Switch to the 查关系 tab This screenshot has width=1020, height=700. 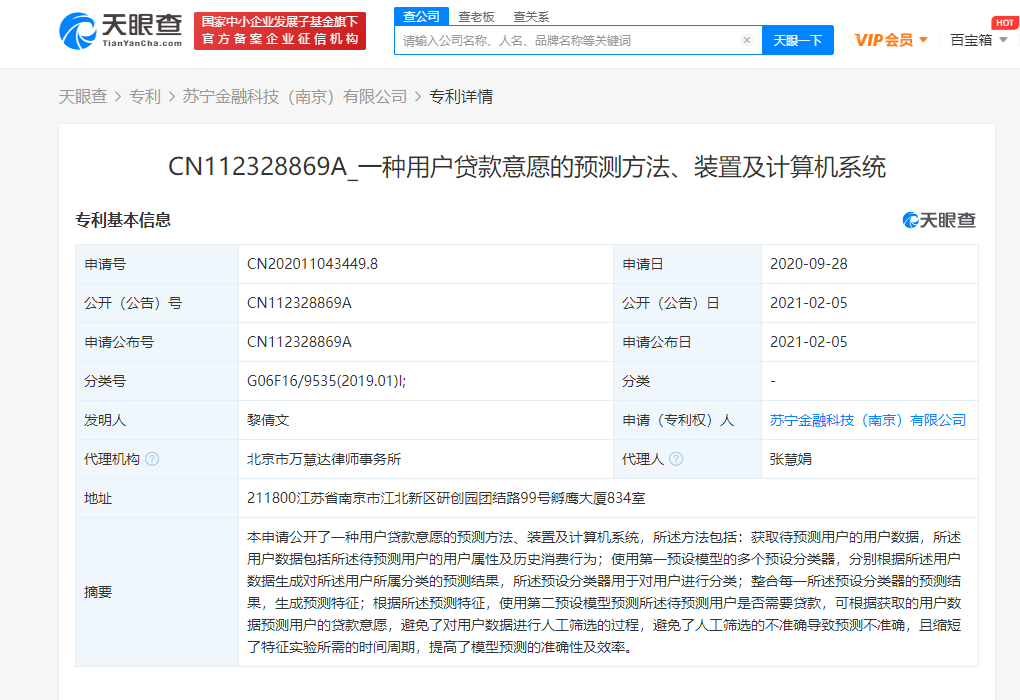pyautogui.click(x=530, y=17)
